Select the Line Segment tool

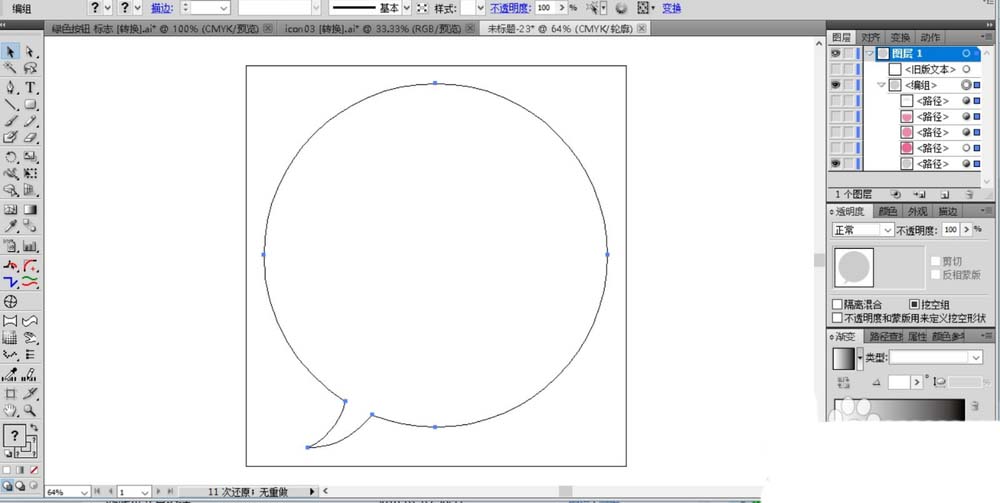click(x=11, y=105)
